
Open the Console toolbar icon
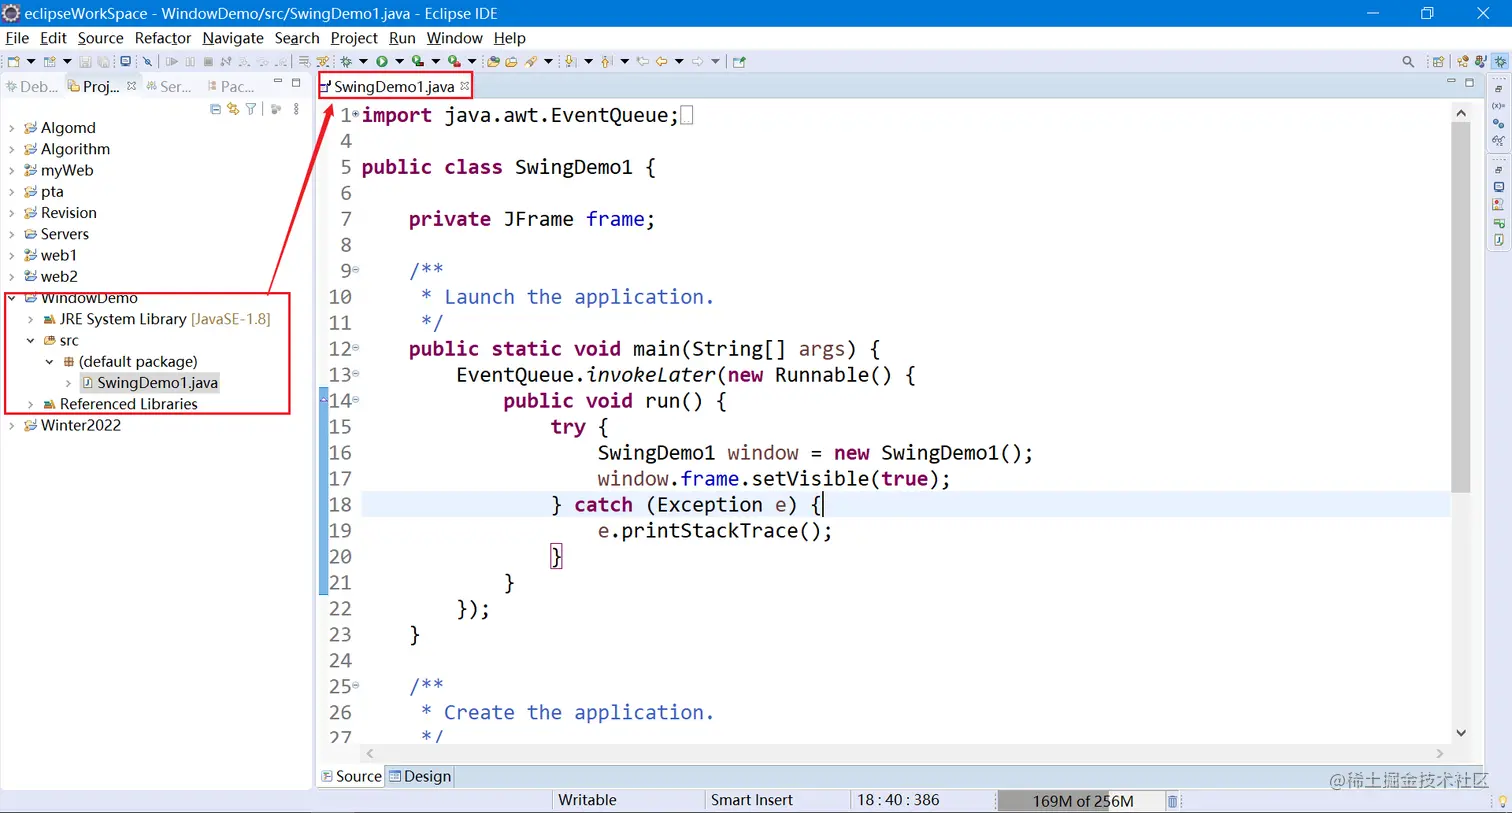click(x=125, y=61)
